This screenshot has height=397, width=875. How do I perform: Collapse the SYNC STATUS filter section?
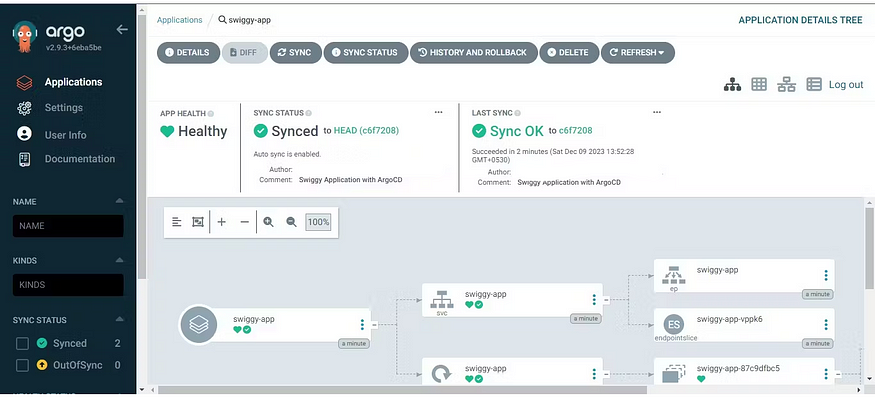(x=119, y=320)
